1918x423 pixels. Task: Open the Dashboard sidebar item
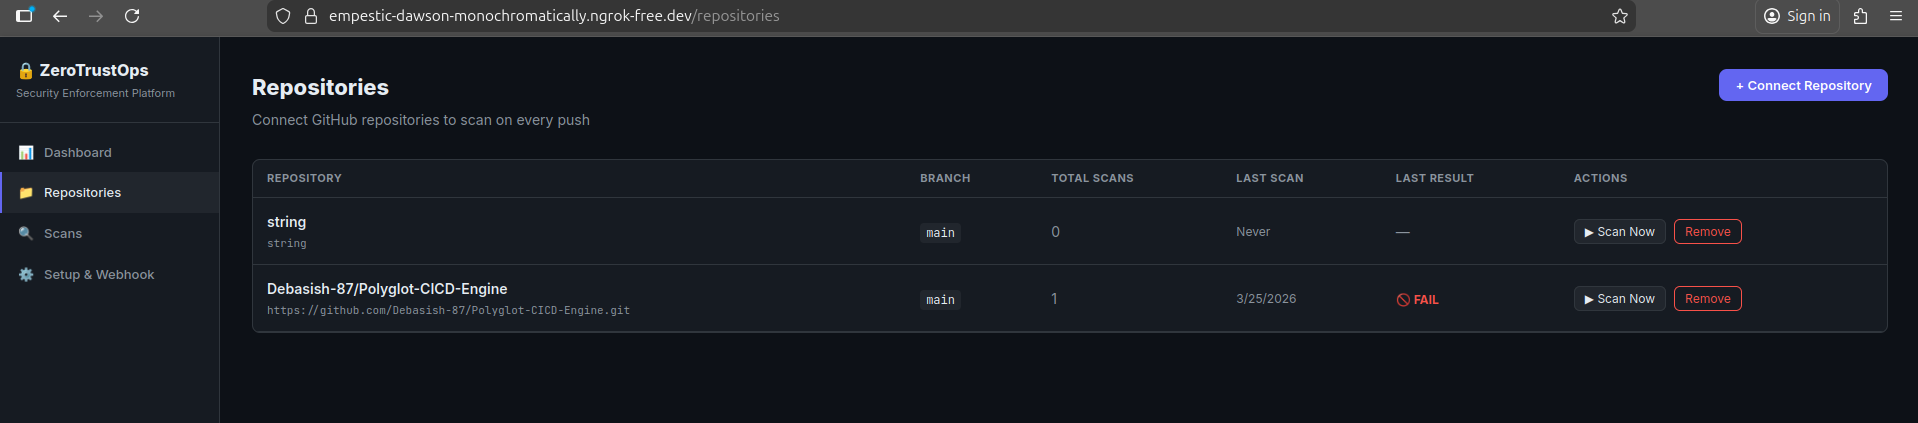(x=78, y=153)
